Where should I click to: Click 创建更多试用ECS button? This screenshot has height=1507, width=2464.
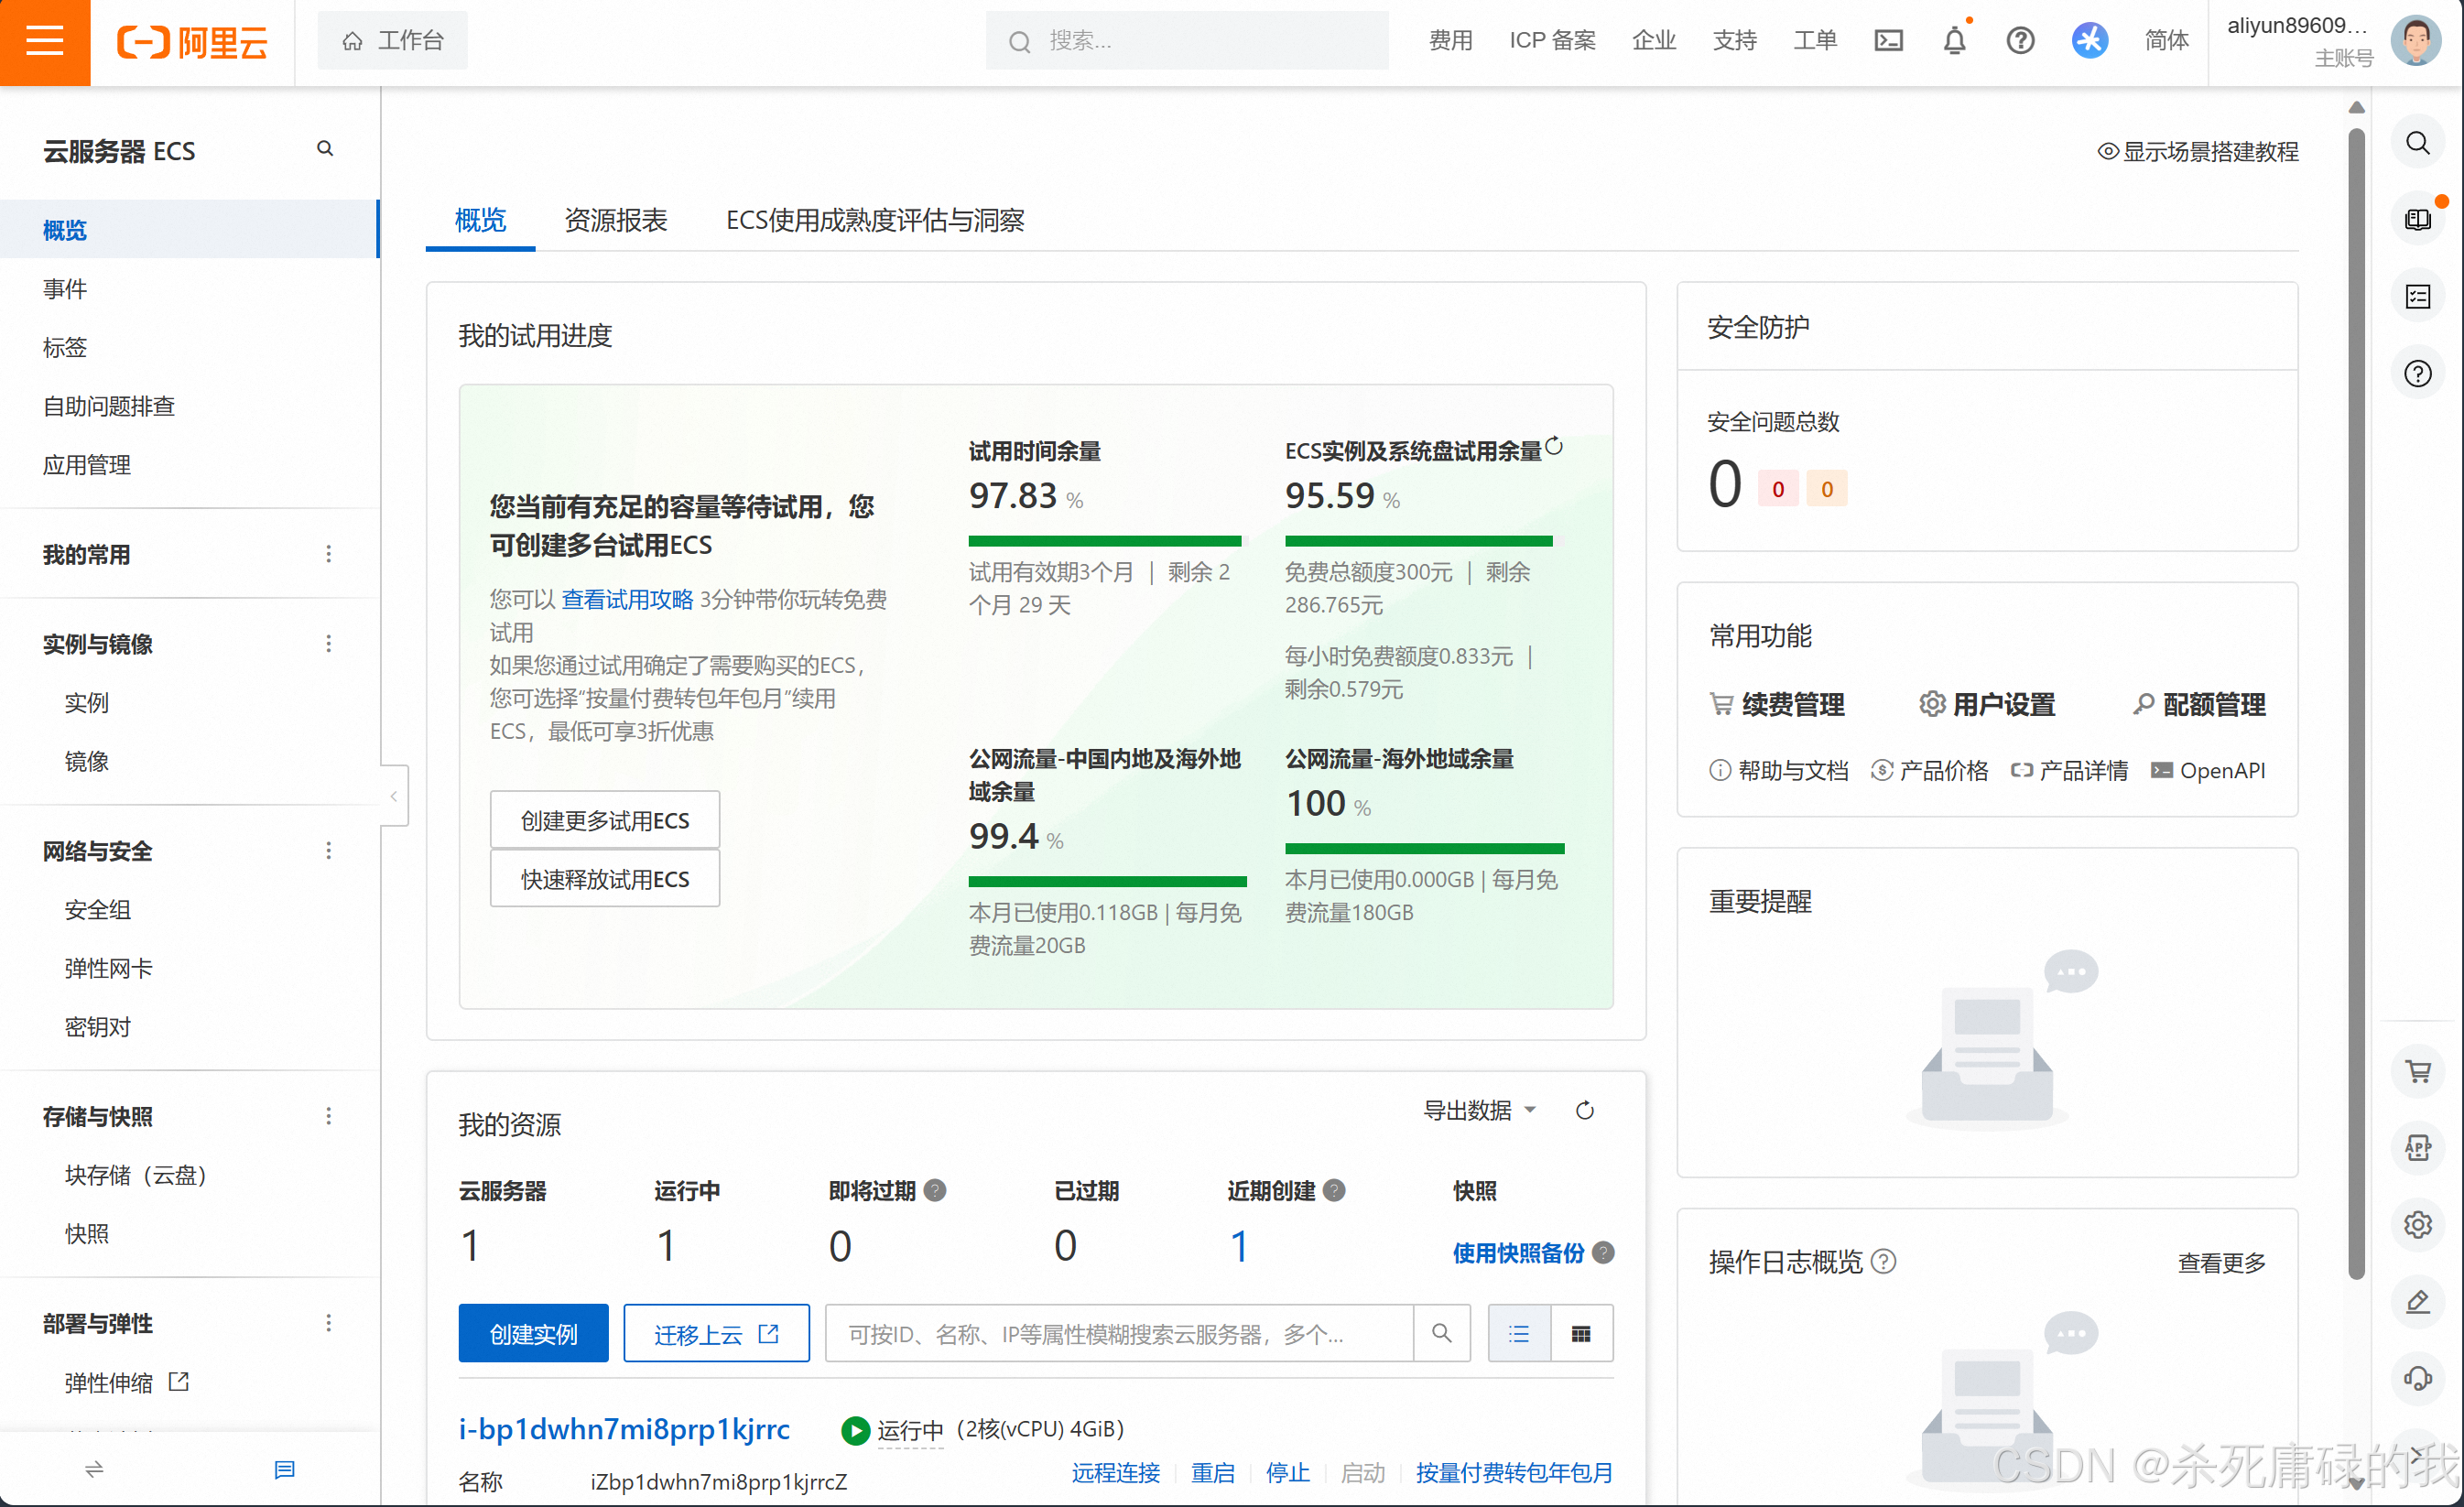605,820
